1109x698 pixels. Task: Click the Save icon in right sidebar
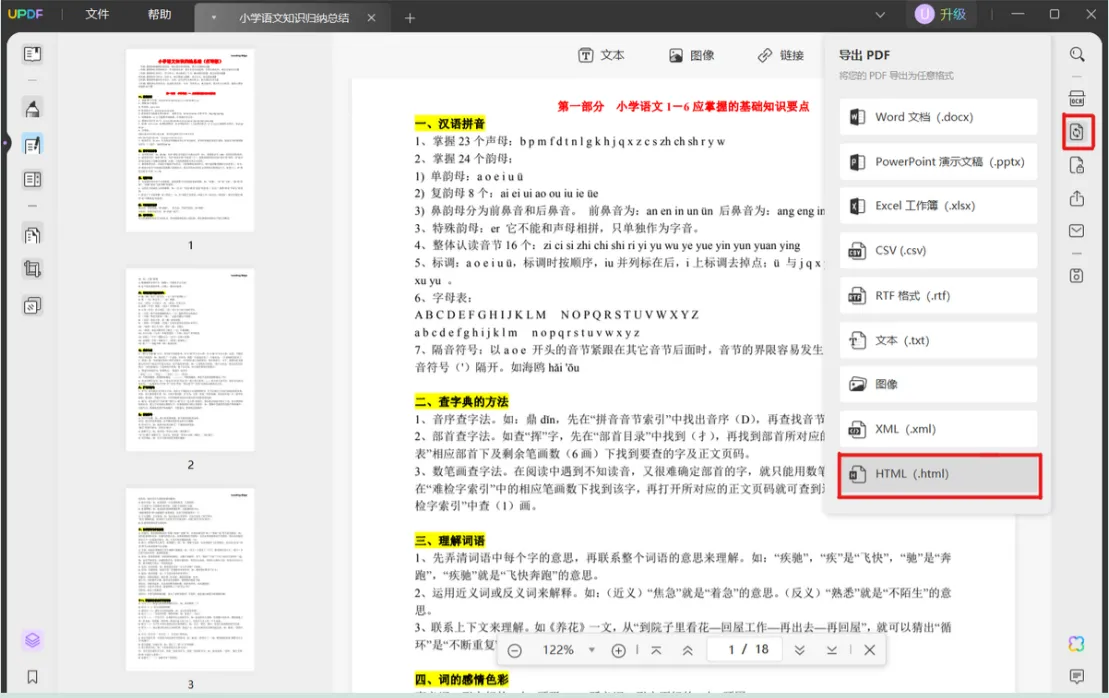[1076, 275]
